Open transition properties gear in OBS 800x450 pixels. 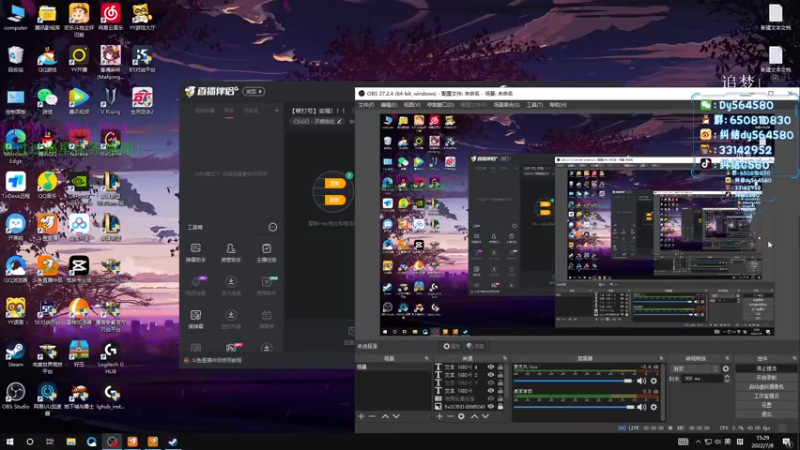click(726, 368)
